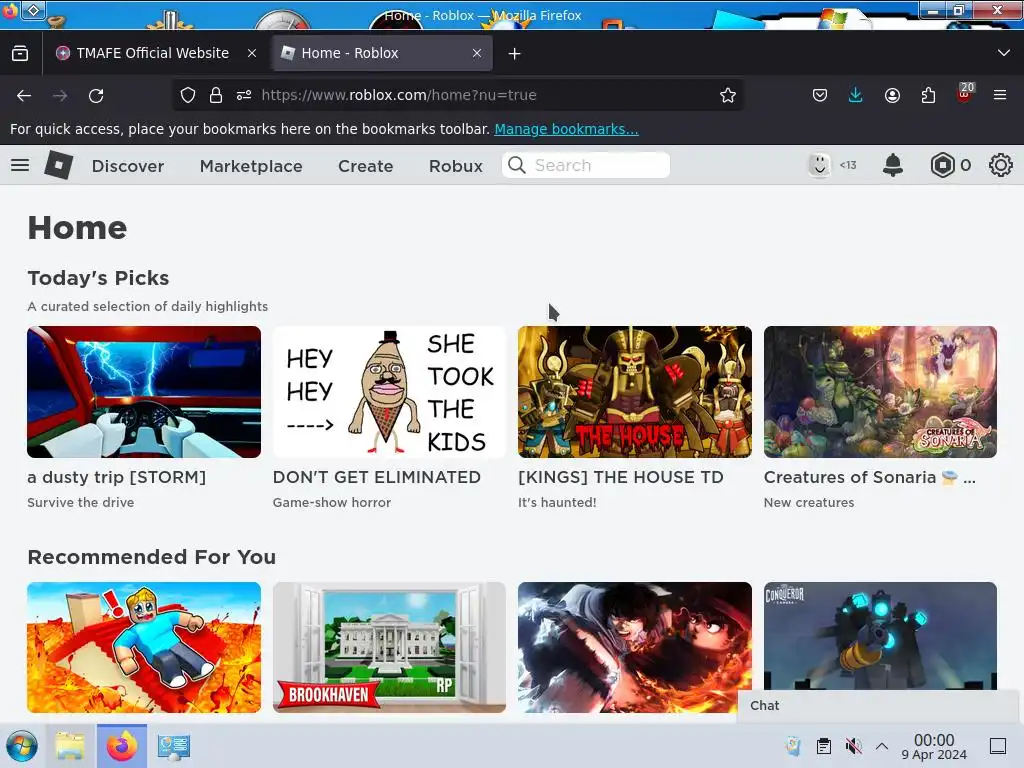Viewport: 1024px width, 768px height.
Task: Open a new browser tab
Action: tap(515, 54)
